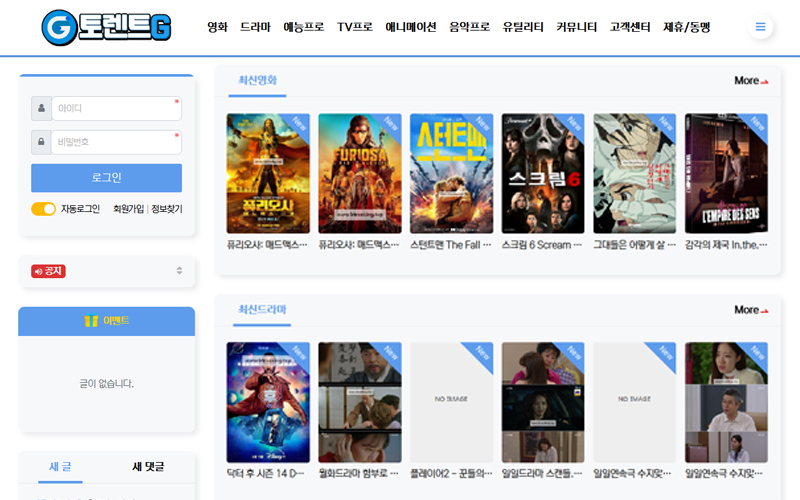800x500 pixels.
Task: Open the 드라마 menu
Action: 255,27
